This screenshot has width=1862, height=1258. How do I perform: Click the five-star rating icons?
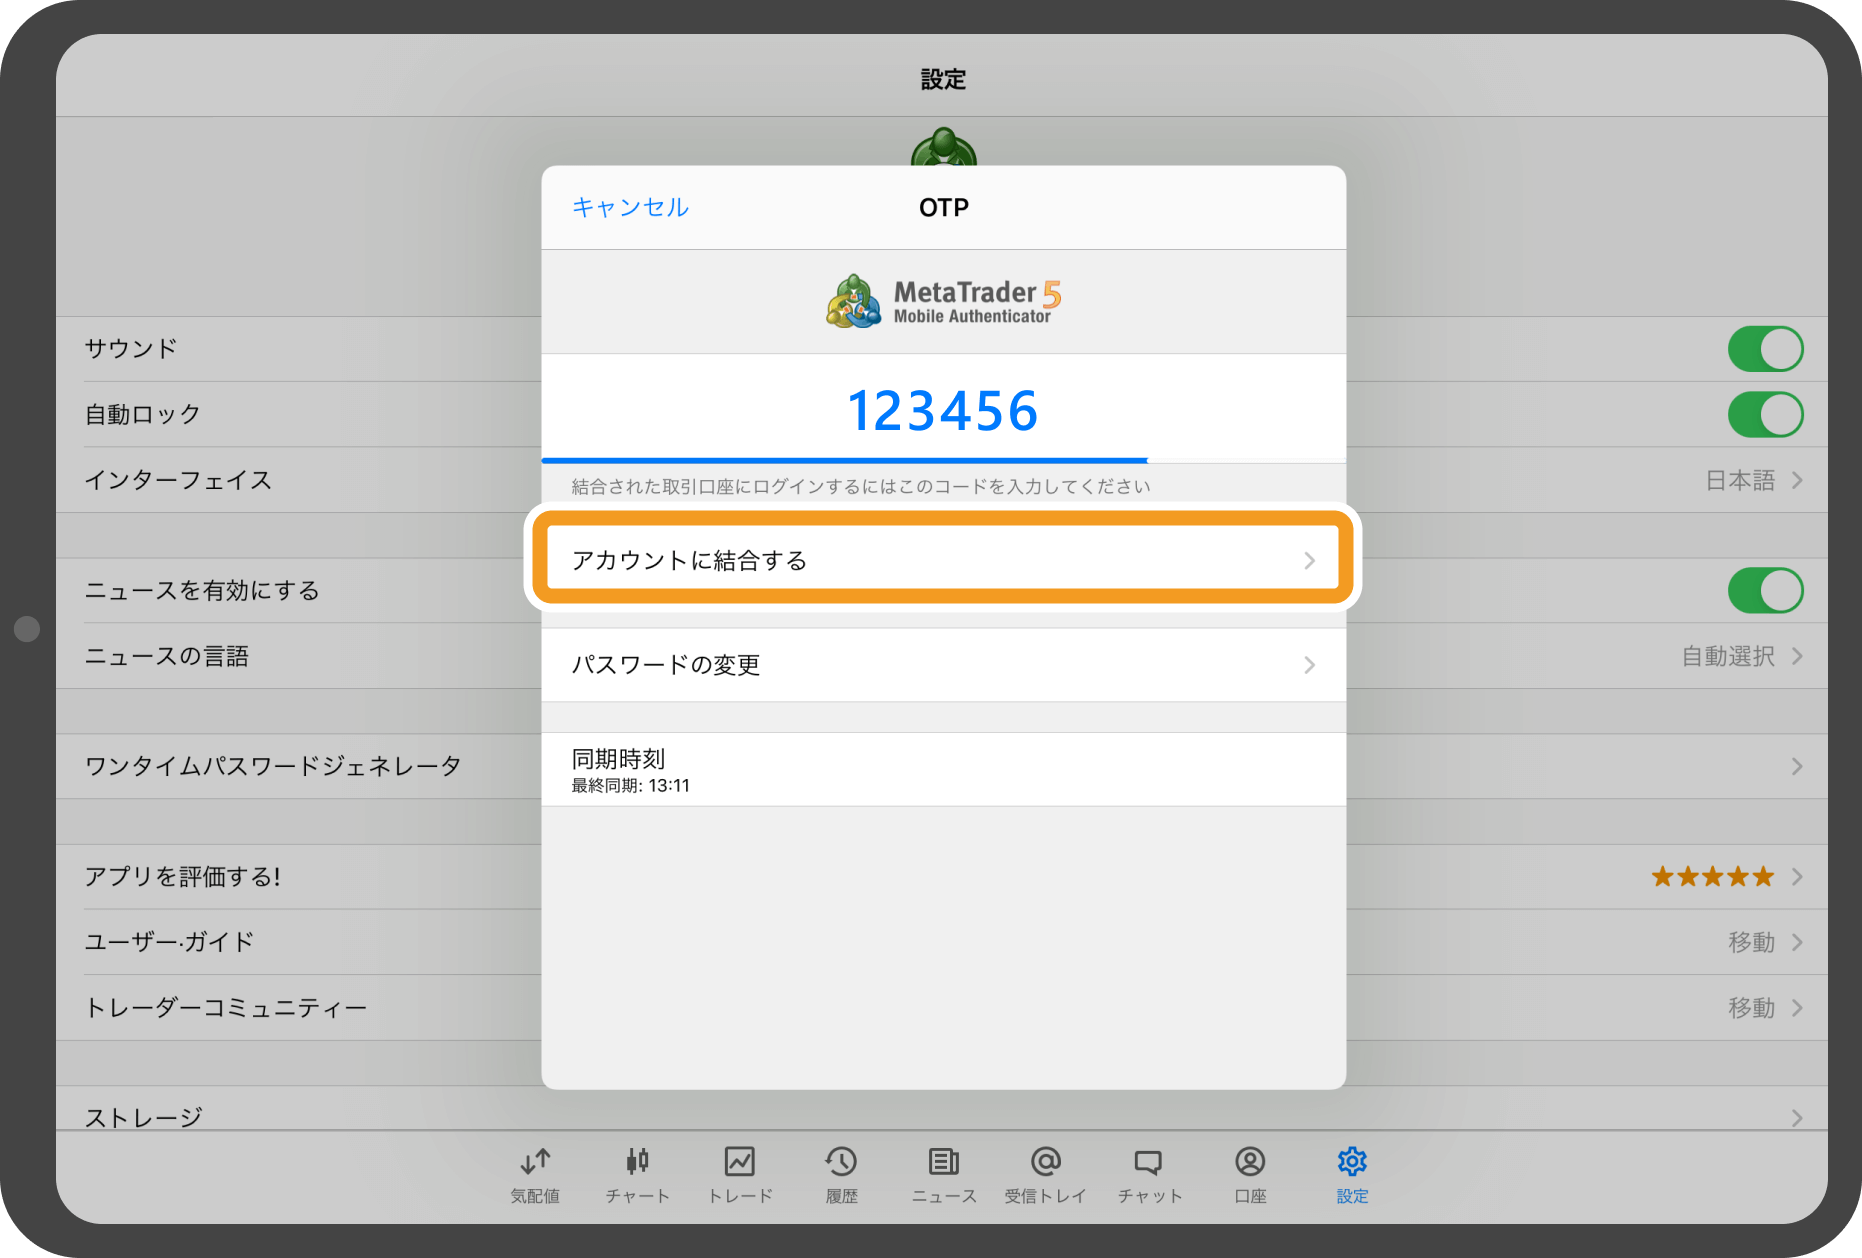point(1713,877)
